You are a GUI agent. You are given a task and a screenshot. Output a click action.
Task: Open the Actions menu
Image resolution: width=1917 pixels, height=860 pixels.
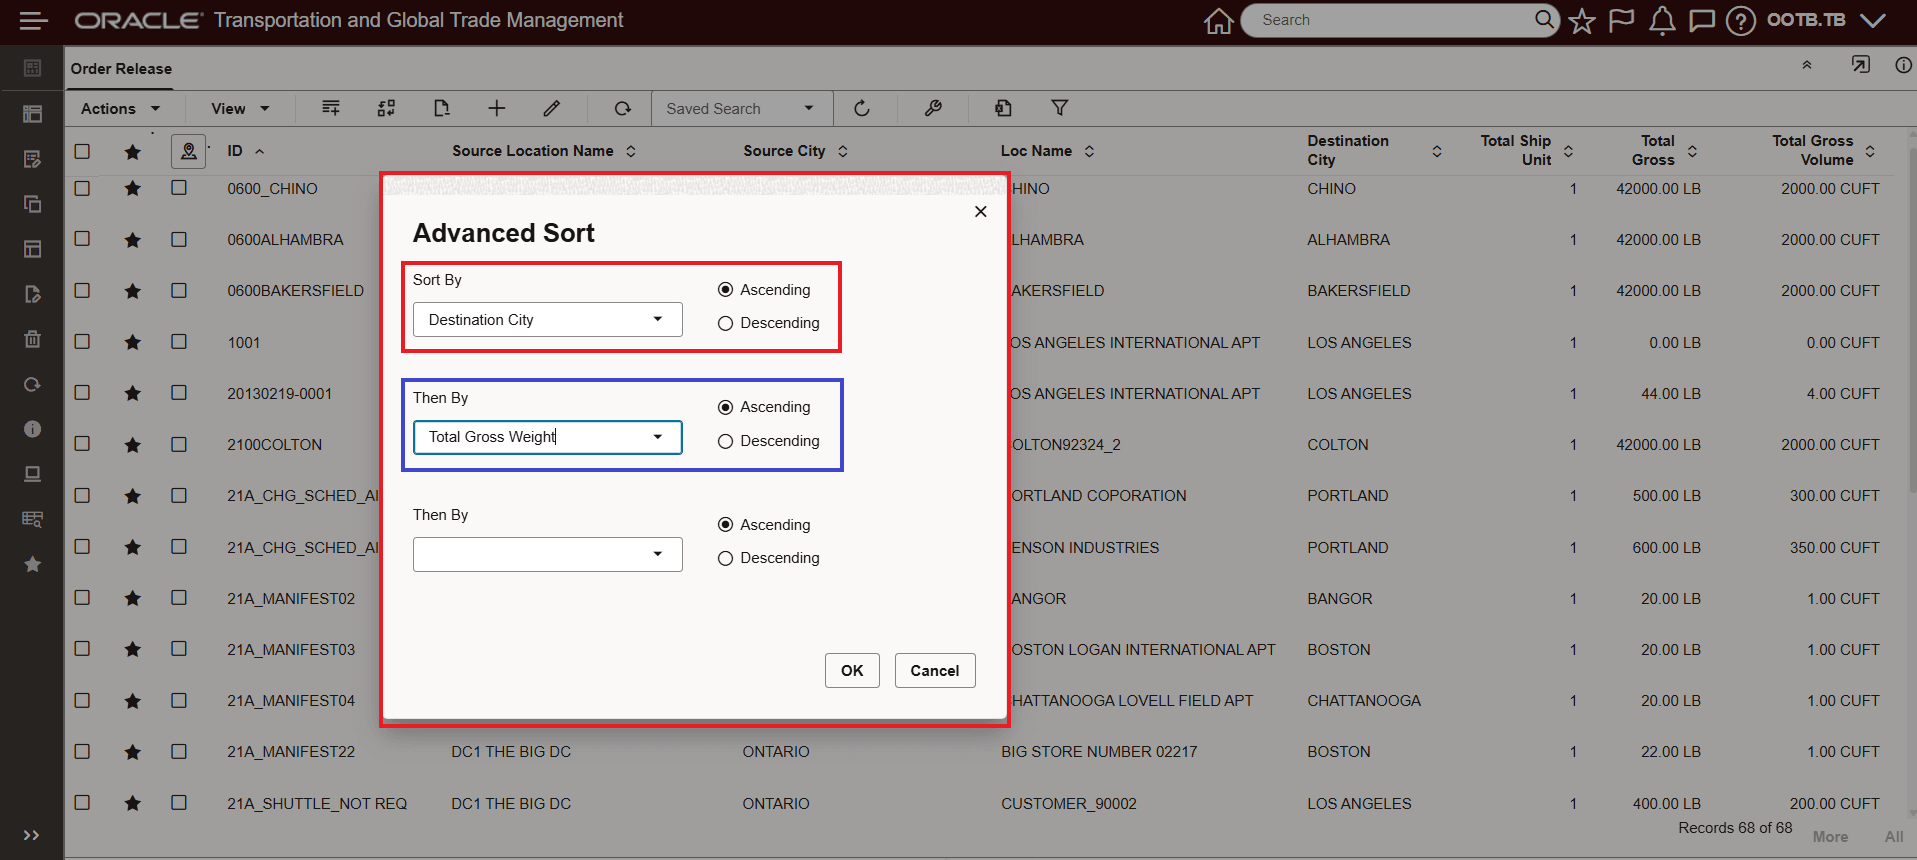tap(120, 108)
